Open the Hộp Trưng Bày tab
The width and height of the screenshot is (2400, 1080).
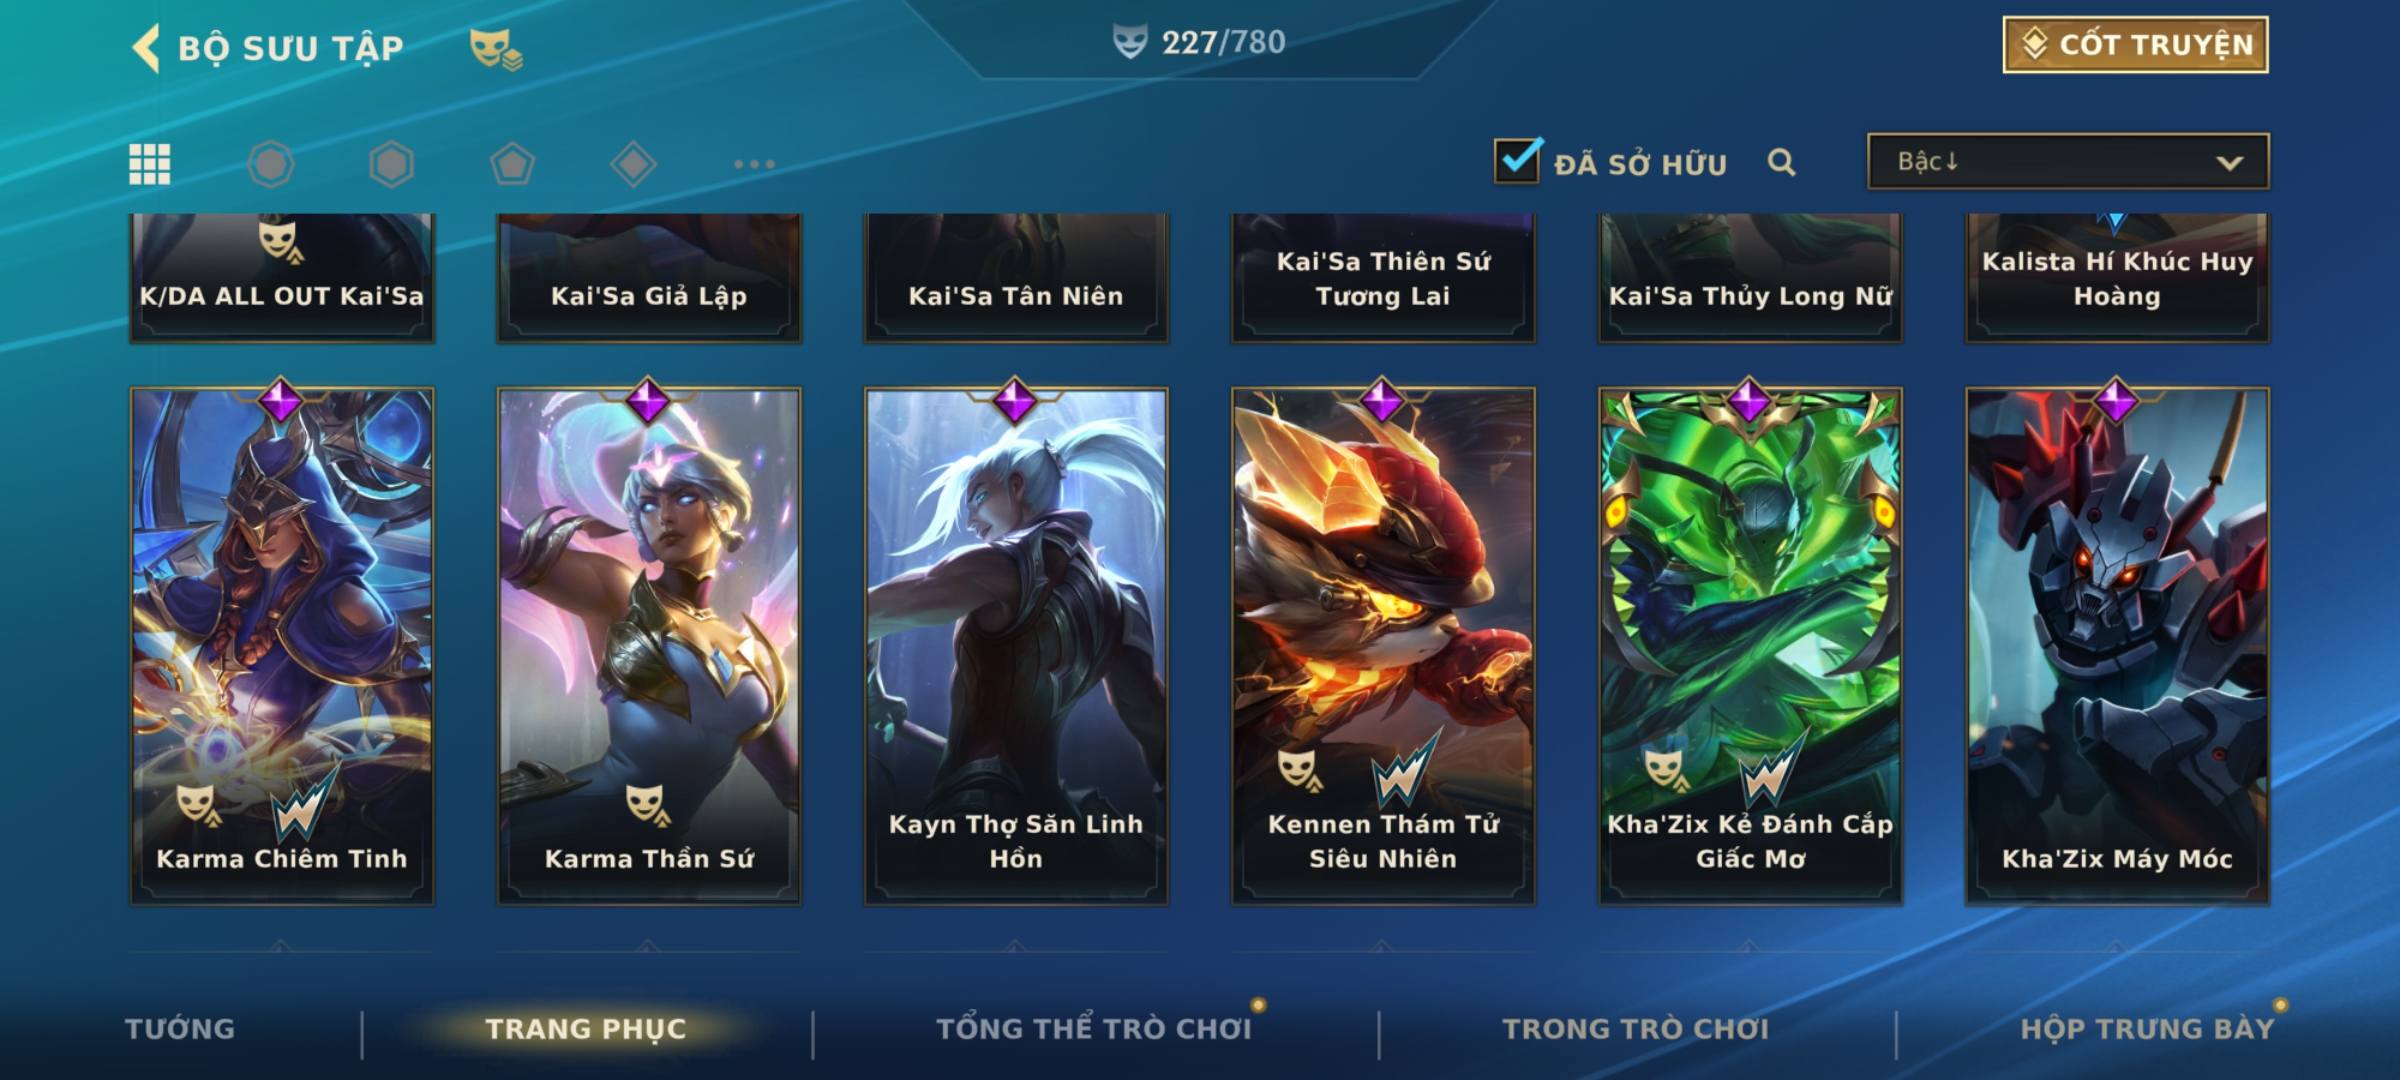pos(2147,1029)
